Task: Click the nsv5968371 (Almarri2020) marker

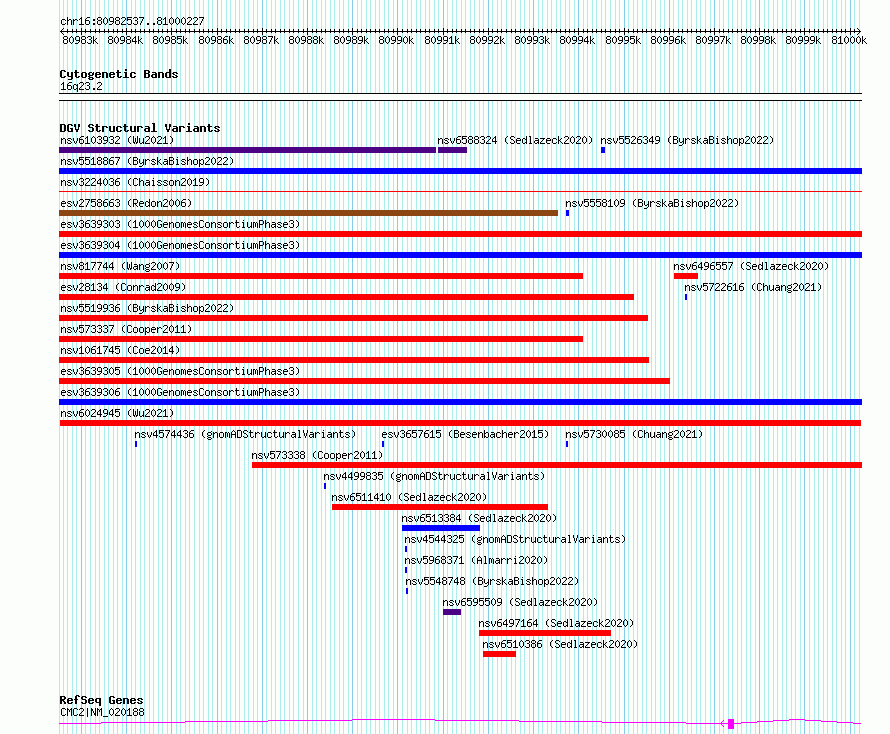Action: point(406,570)
